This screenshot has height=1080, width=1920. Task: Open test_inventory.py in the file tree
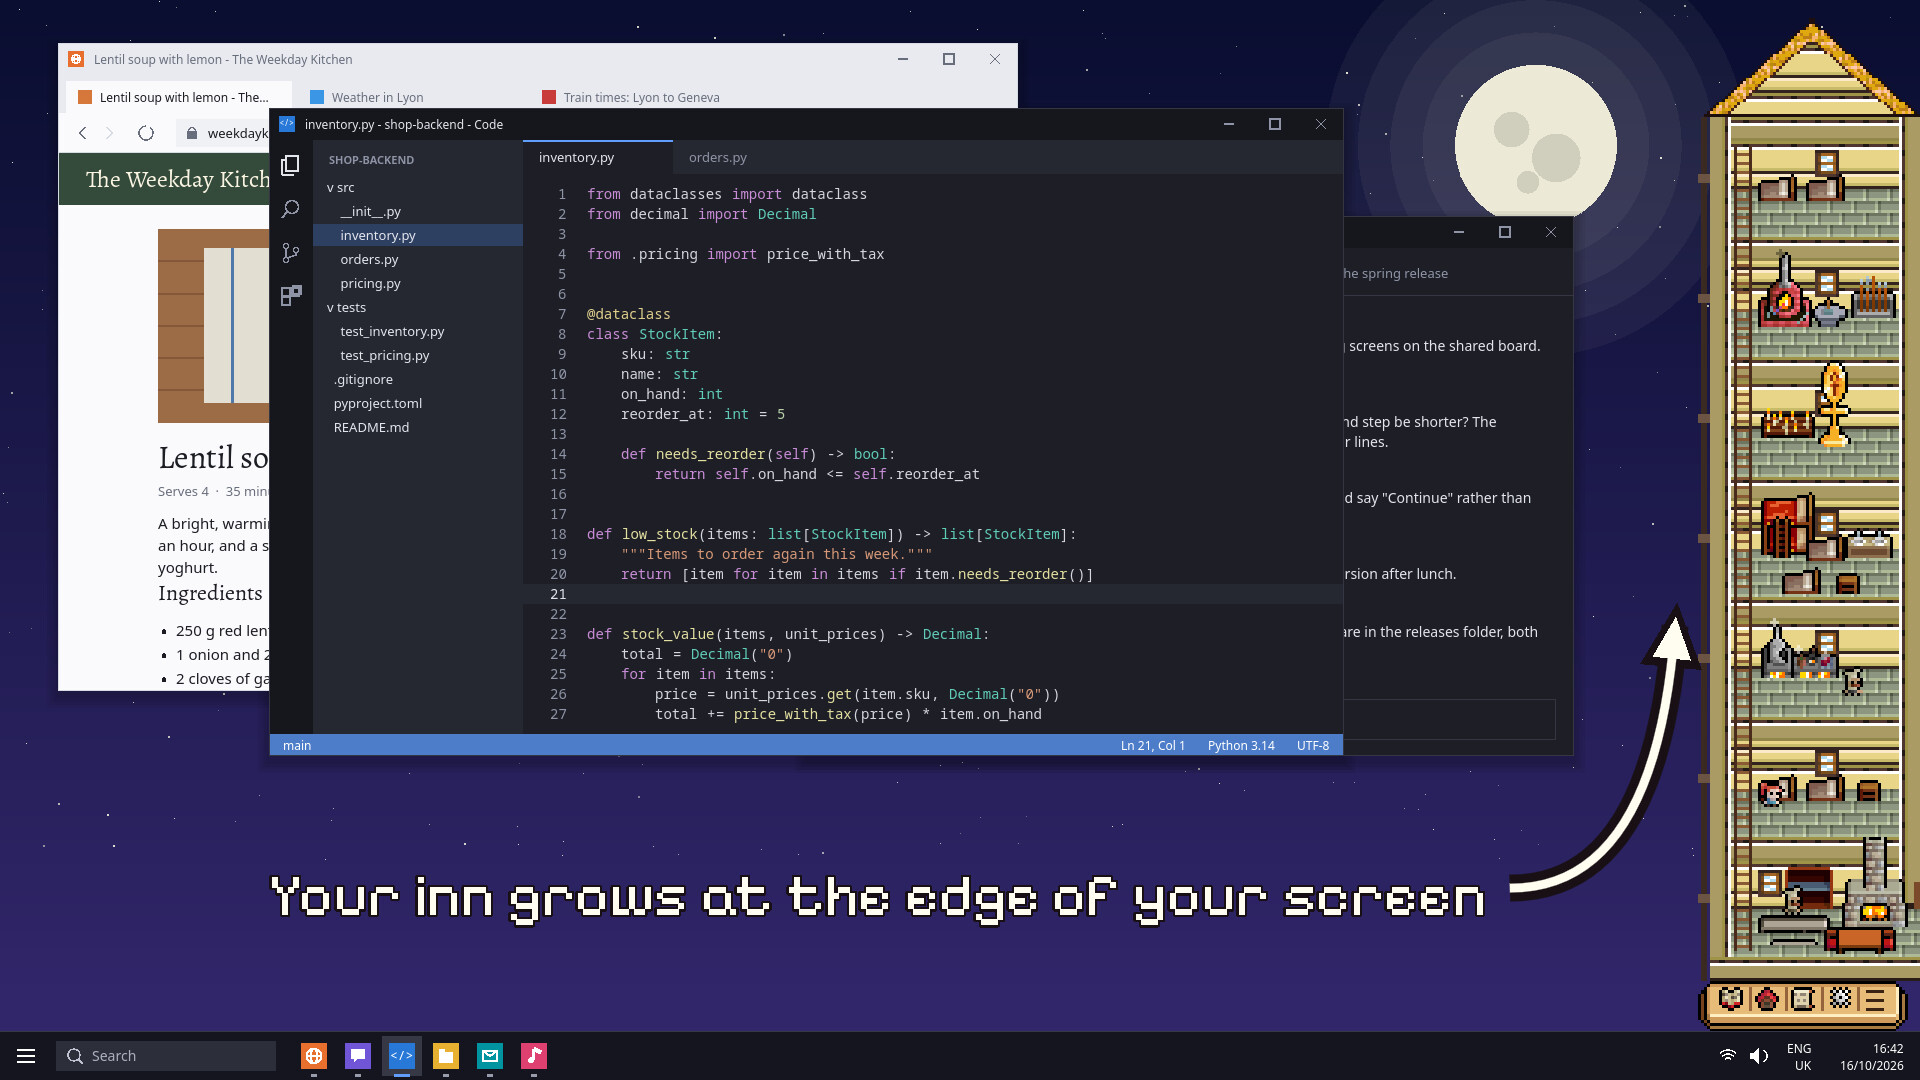(418, 332)
